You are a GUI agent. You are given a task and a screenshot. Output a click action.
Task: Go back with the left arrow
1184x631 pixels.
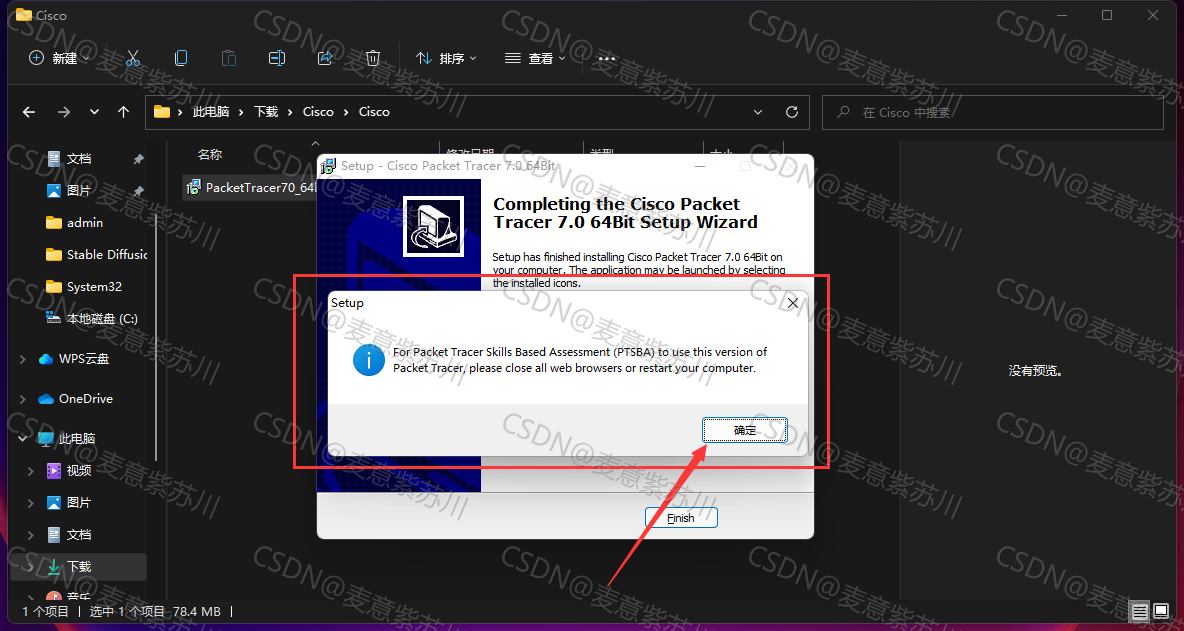click(29, 112)
